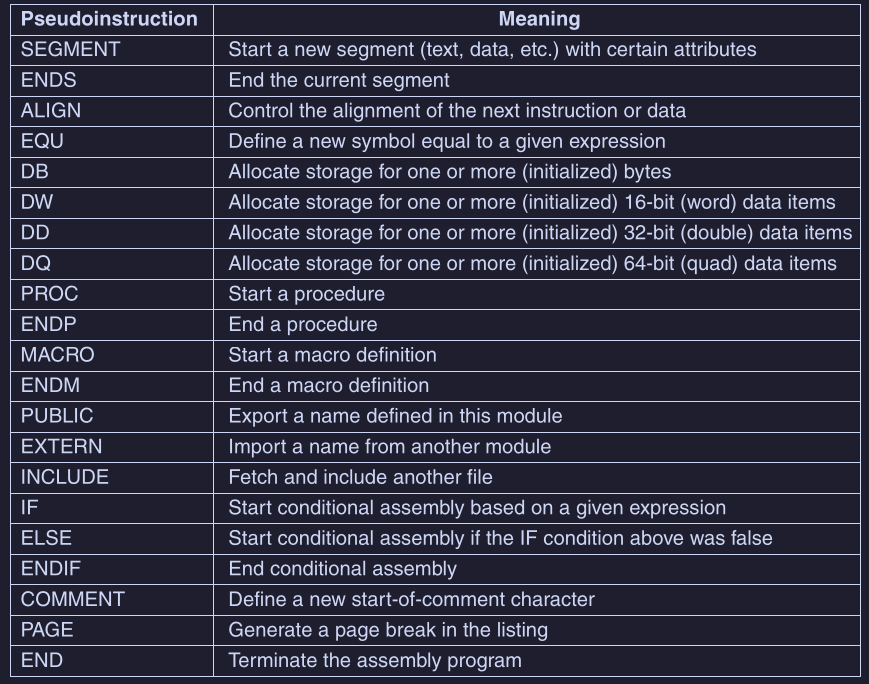Viewport: 869px width, 684px height.
Task: Click the 'End a procedure' meaning text
Action: pyautogui.click(x=303, y=325)
